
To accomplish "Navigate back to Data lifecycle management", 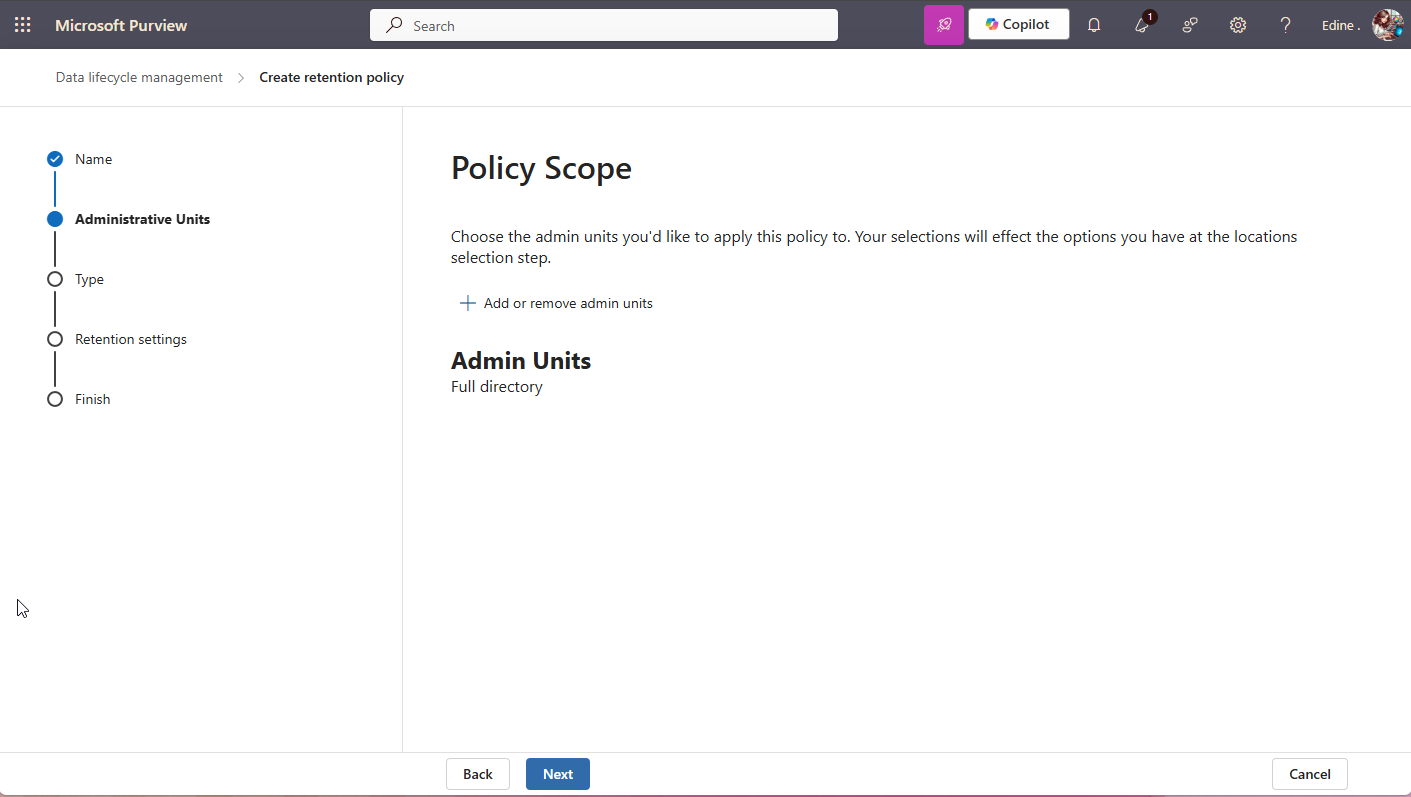I will coord(139,77).
